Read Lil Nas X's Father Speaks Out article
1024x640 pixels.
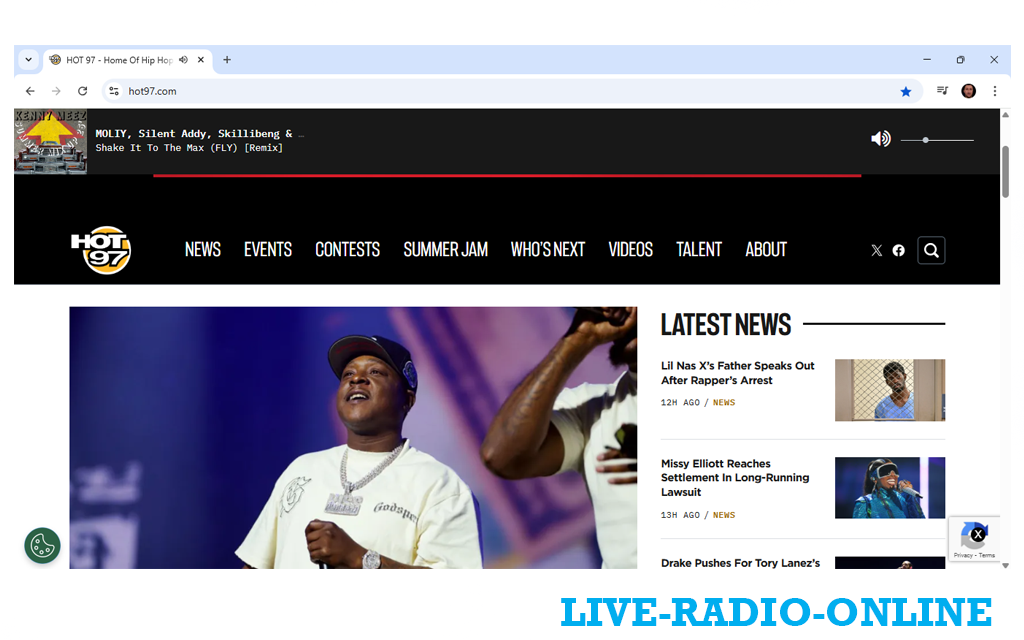click(737, 373)
